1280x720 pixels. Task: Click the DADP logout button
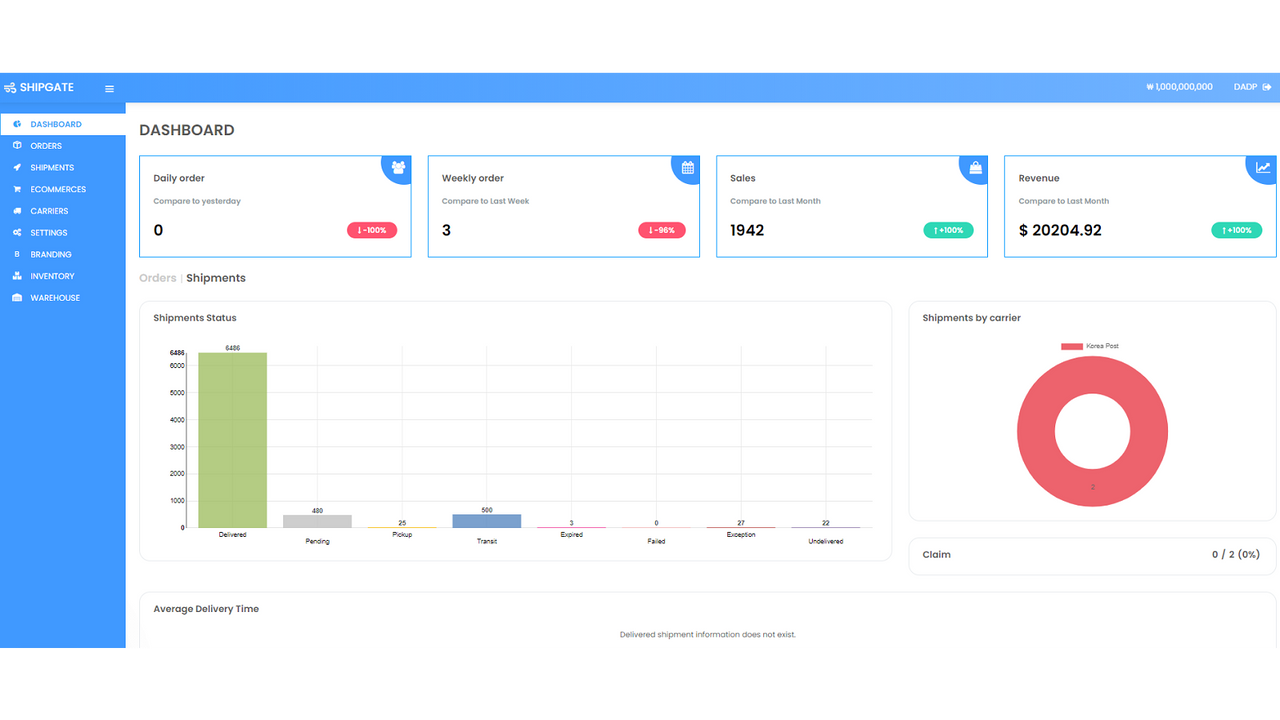point(1251,86)
